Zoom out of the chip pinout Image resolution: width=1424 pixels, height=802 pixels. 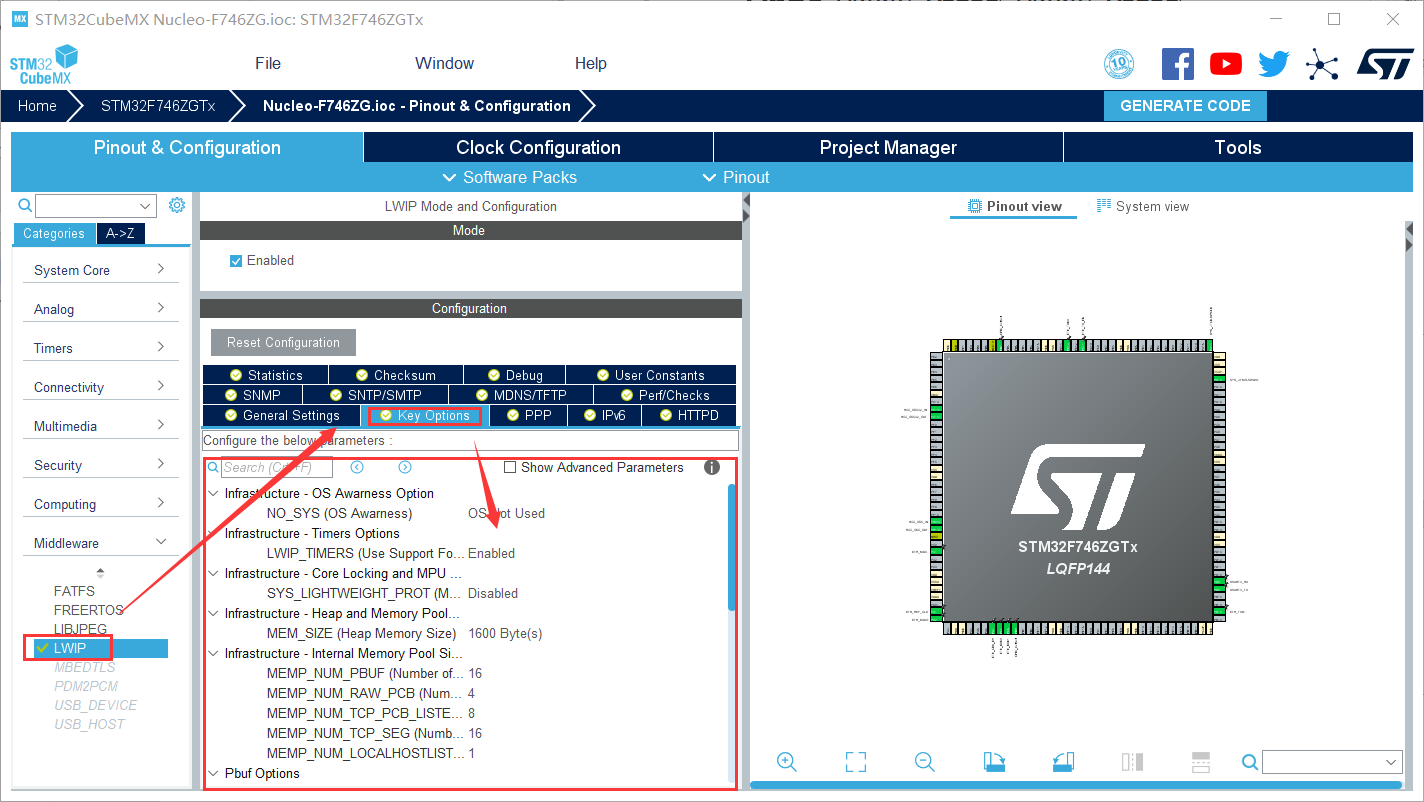925,762
